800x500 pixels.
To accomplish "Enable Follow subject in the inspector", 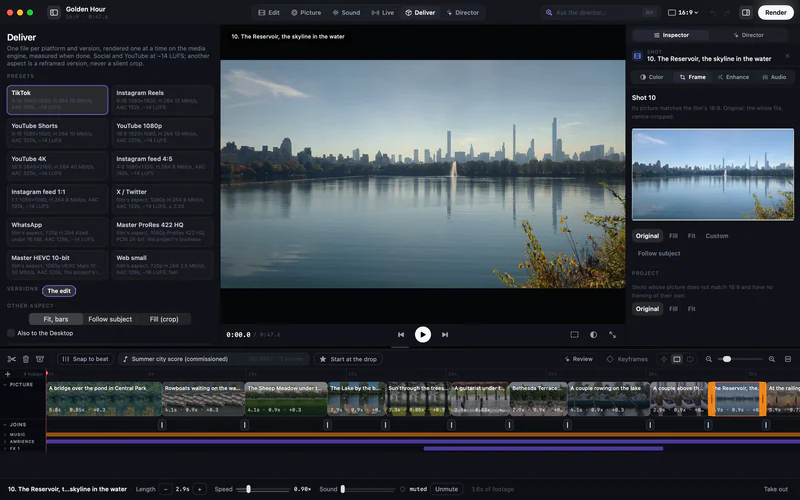I will pos(659,254).
